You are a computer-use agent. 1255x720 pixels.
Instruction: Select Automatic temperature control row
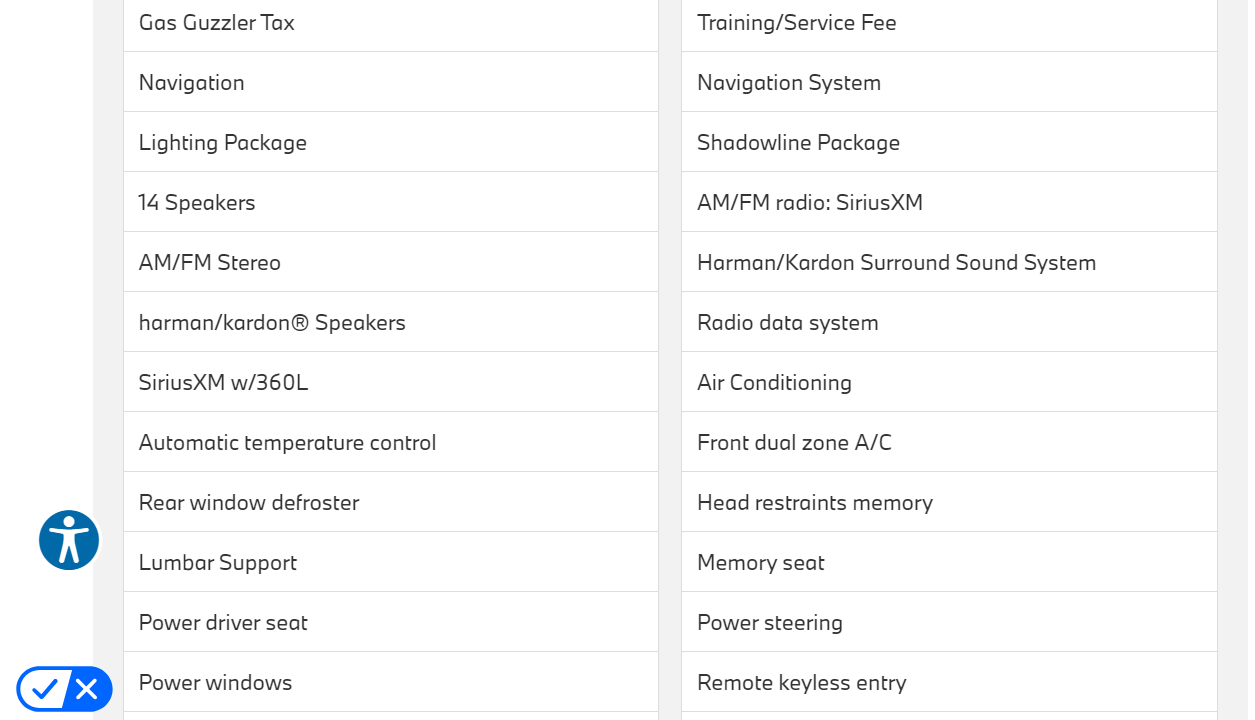[287, 442]
